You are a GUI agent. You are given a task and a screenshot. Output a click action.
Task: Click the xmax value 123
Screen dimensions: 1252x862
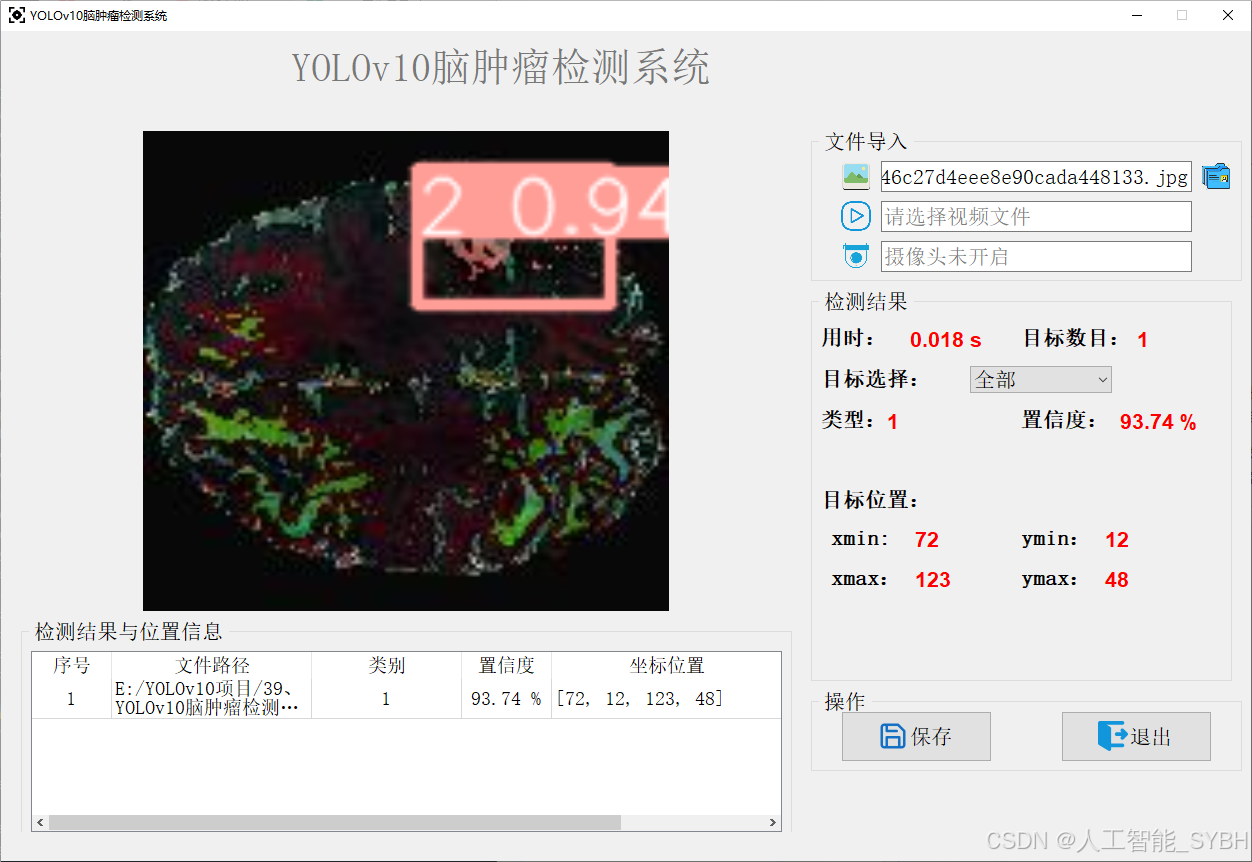click(x=933, y=580)
